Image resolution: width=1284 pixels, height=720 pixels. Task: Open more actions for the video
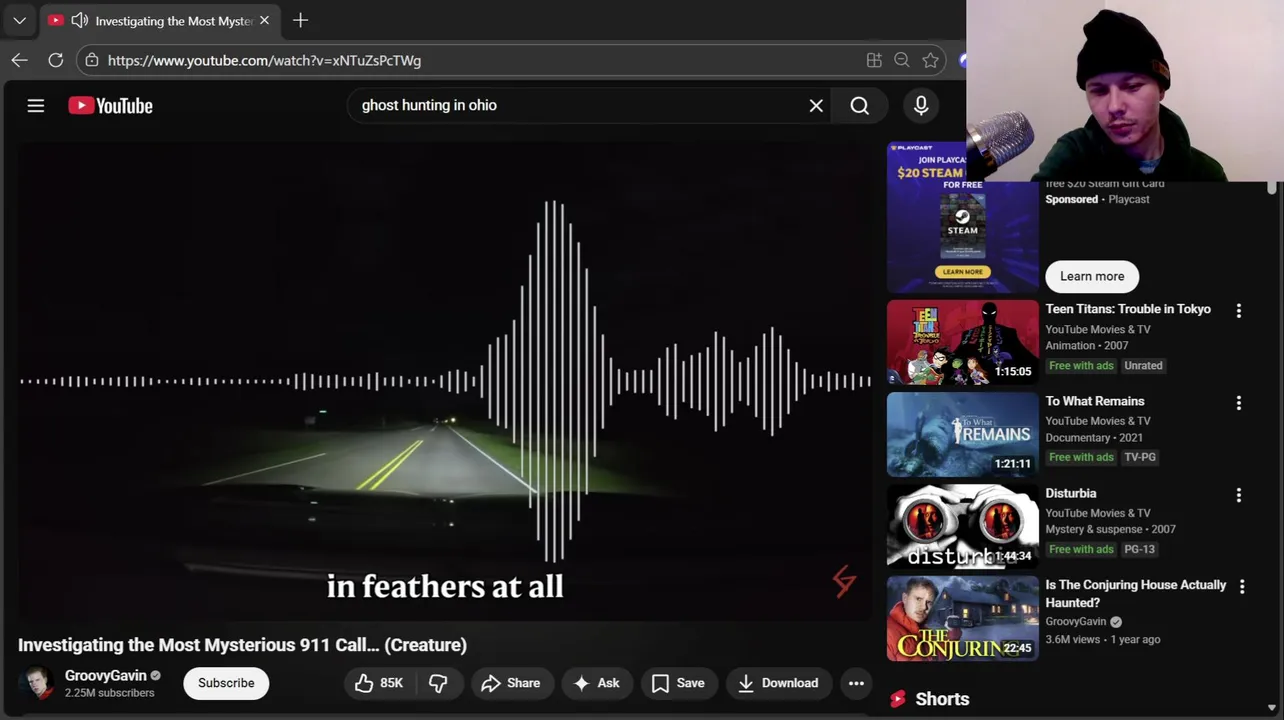[856, 683]
